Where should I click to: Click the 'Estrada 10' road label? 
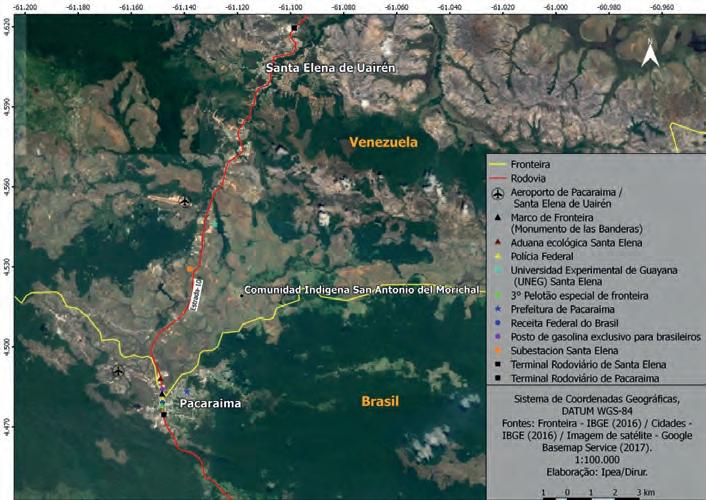[196, 295]
